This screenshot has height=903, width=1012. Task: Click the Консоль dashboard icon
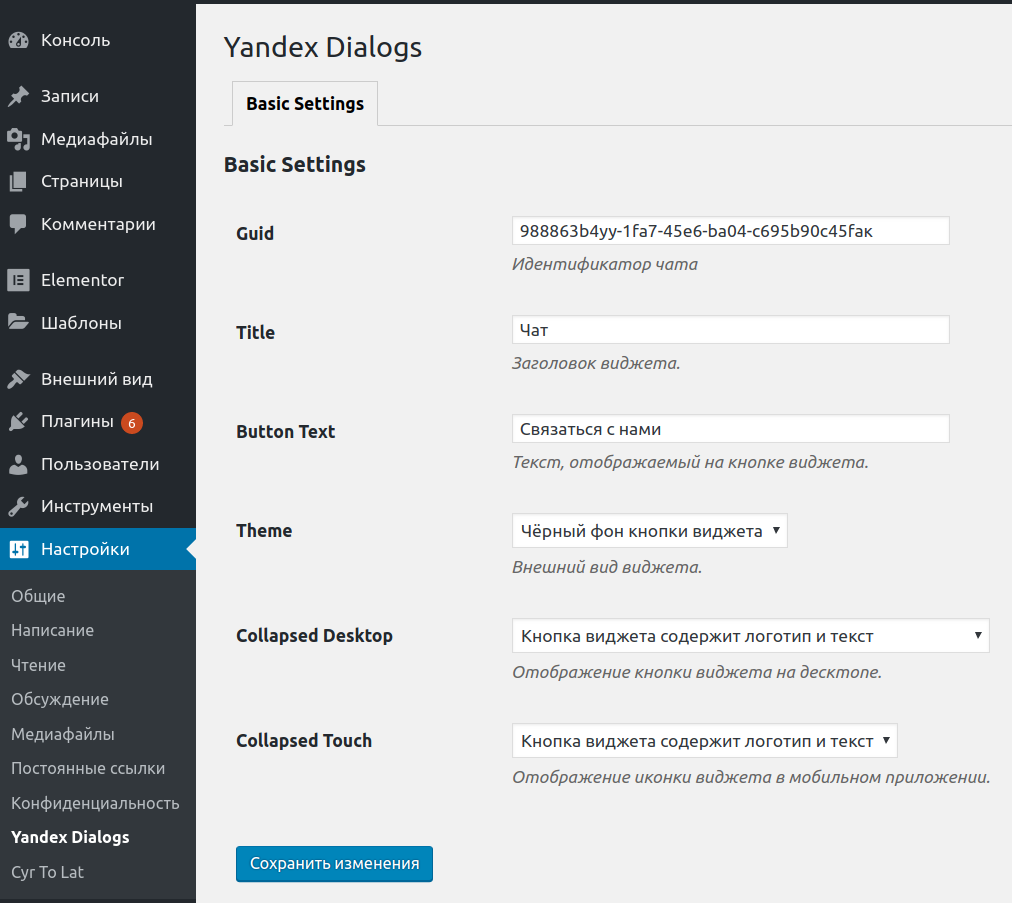(19, 40)
